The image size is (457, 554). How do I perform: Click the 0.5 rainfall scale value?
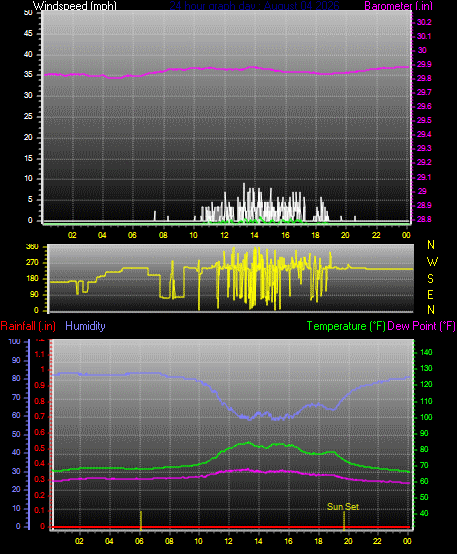tap(40, 448)
